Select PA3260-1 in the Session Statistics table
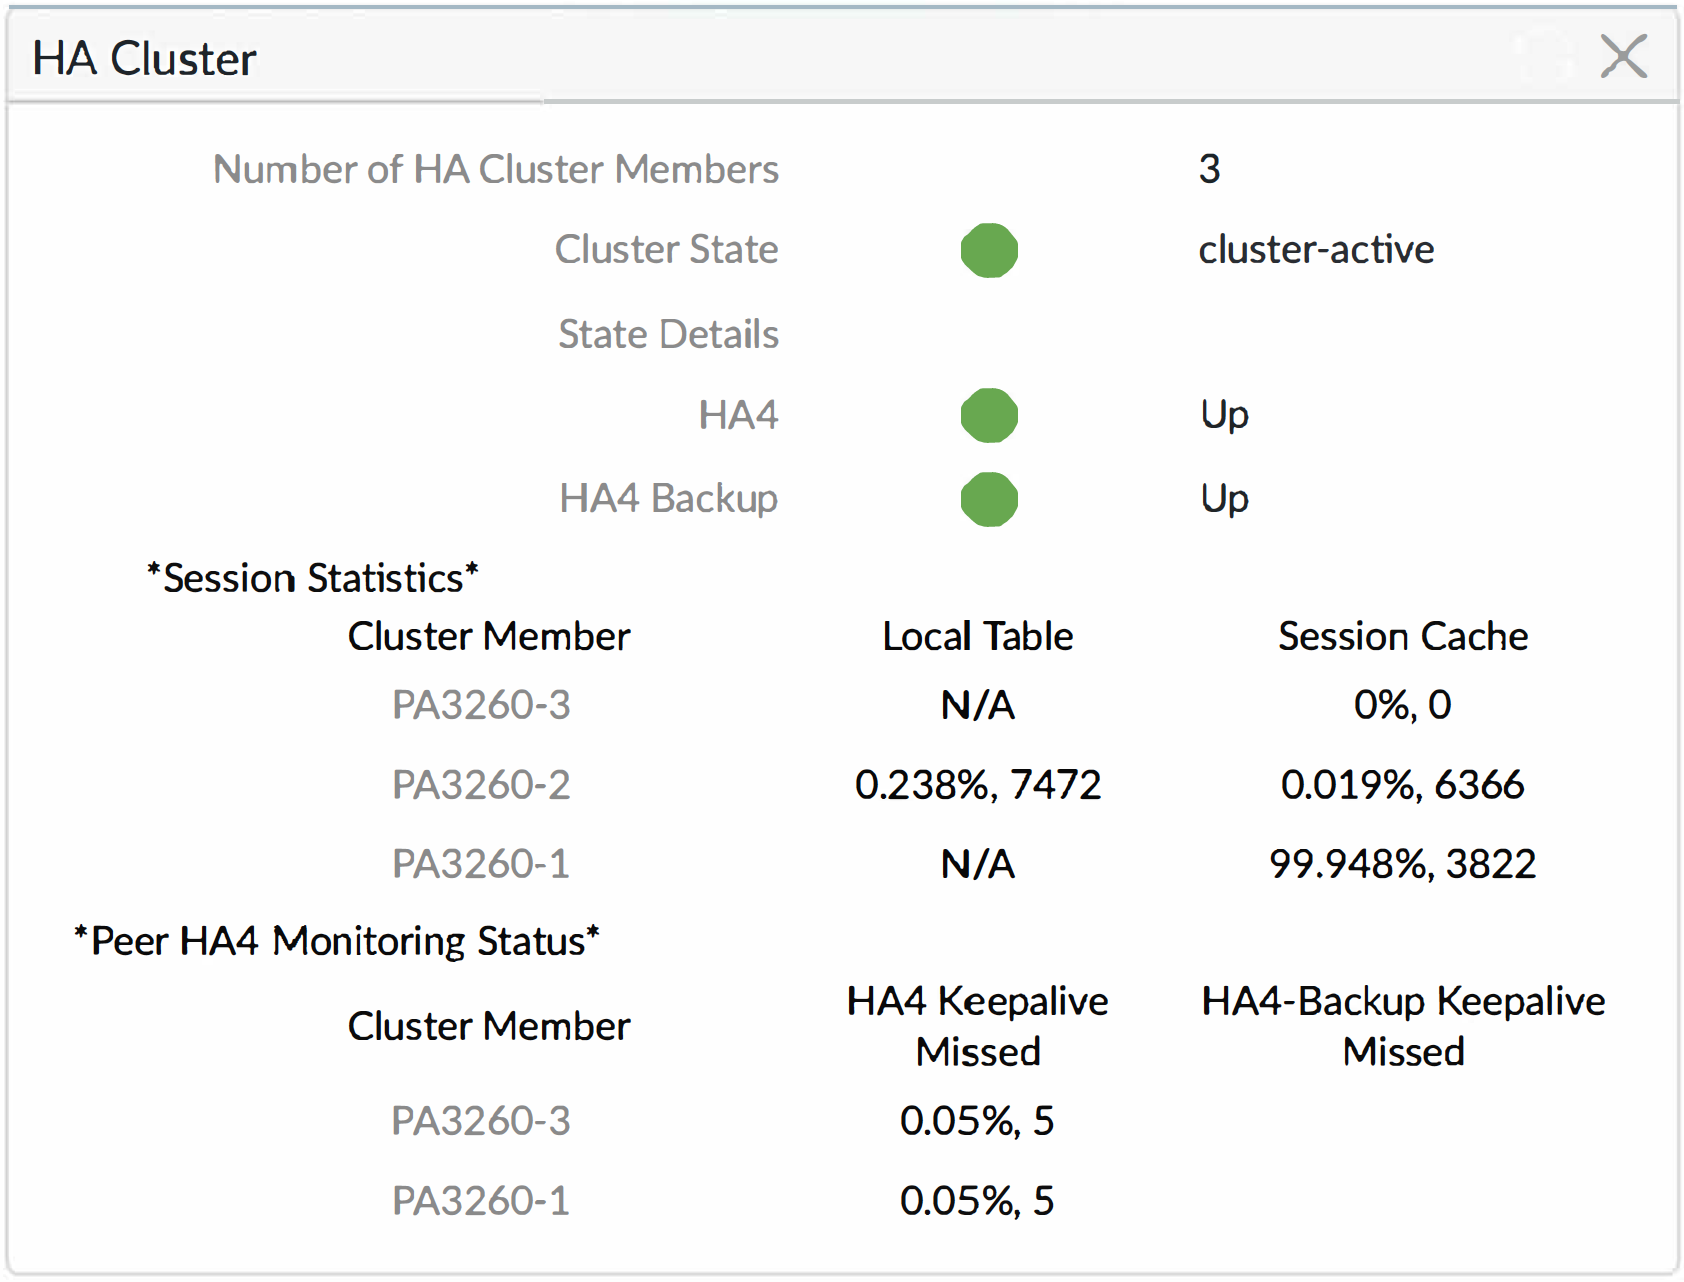Viewport: 1684px width, 1282px height. tap(481, 864)
